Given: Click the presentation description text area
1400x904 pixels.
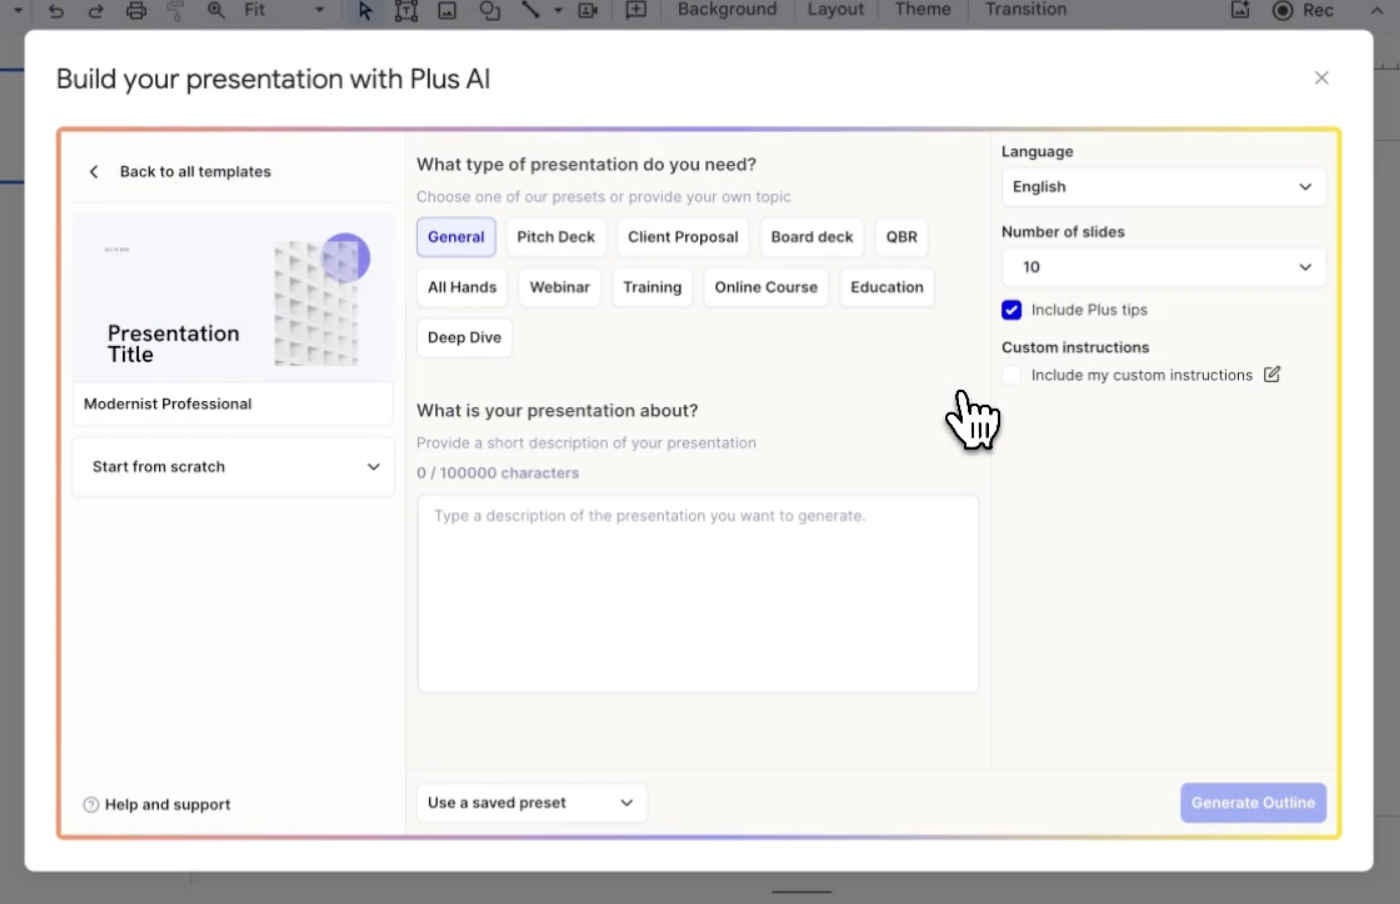Looking at the screenshot, I should [x=697, y=594].
